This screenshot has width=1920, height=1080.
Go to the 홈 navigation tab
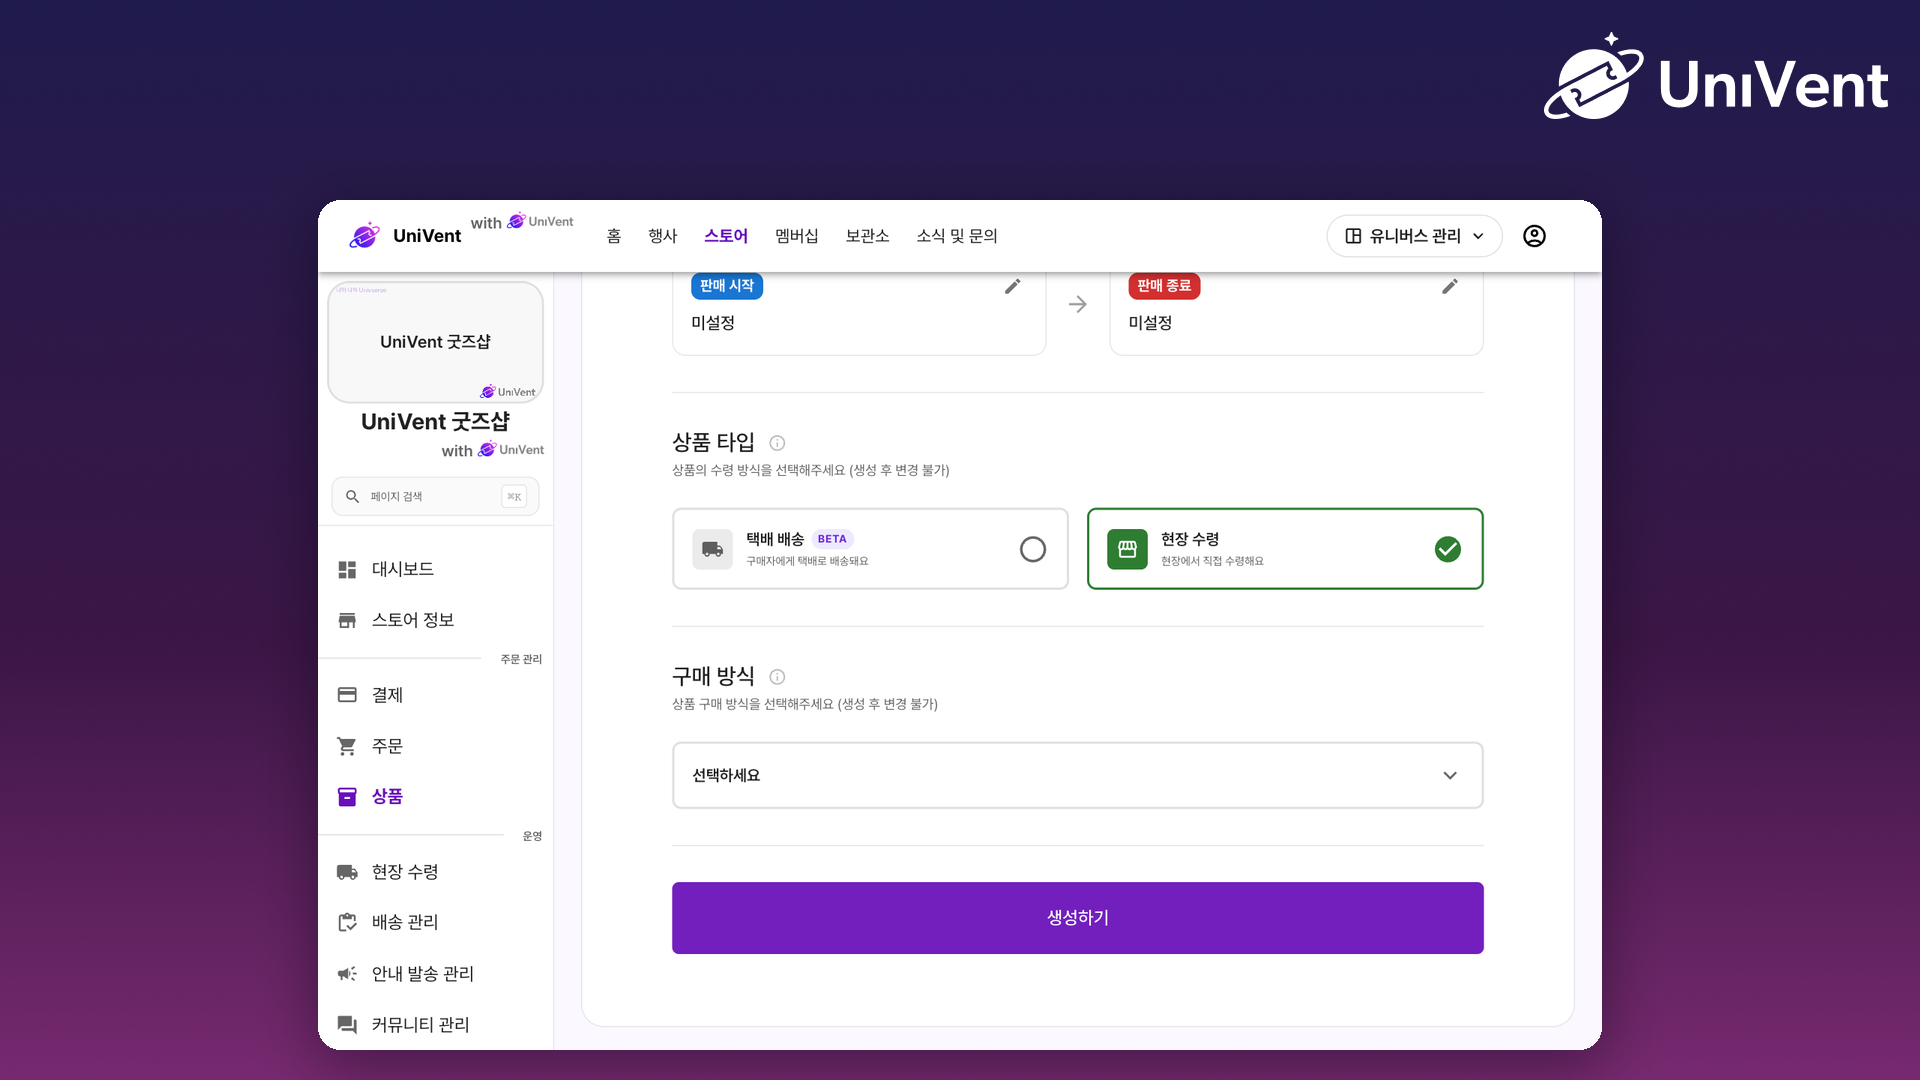[614, 236]
